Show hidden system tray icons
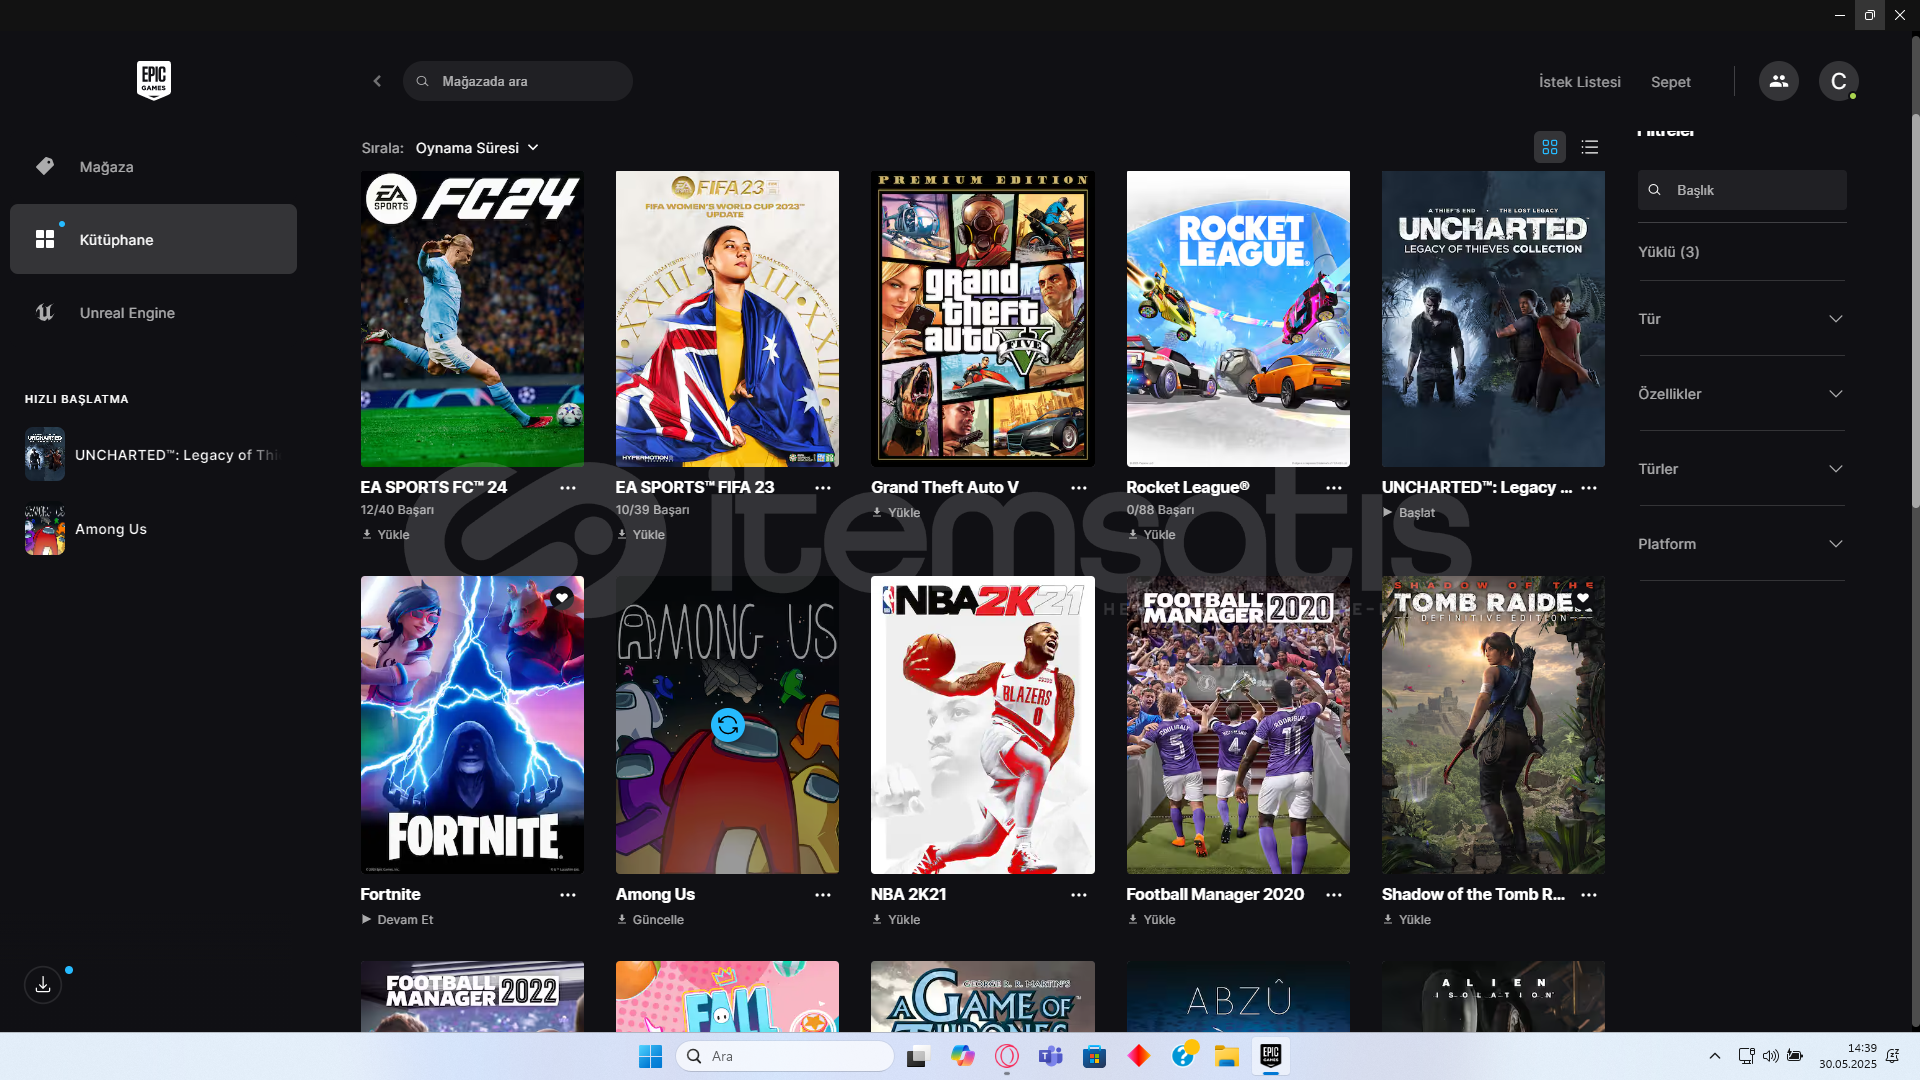Image resolution: width=1920 pixels, height=1080 pixels. 1714,1056
